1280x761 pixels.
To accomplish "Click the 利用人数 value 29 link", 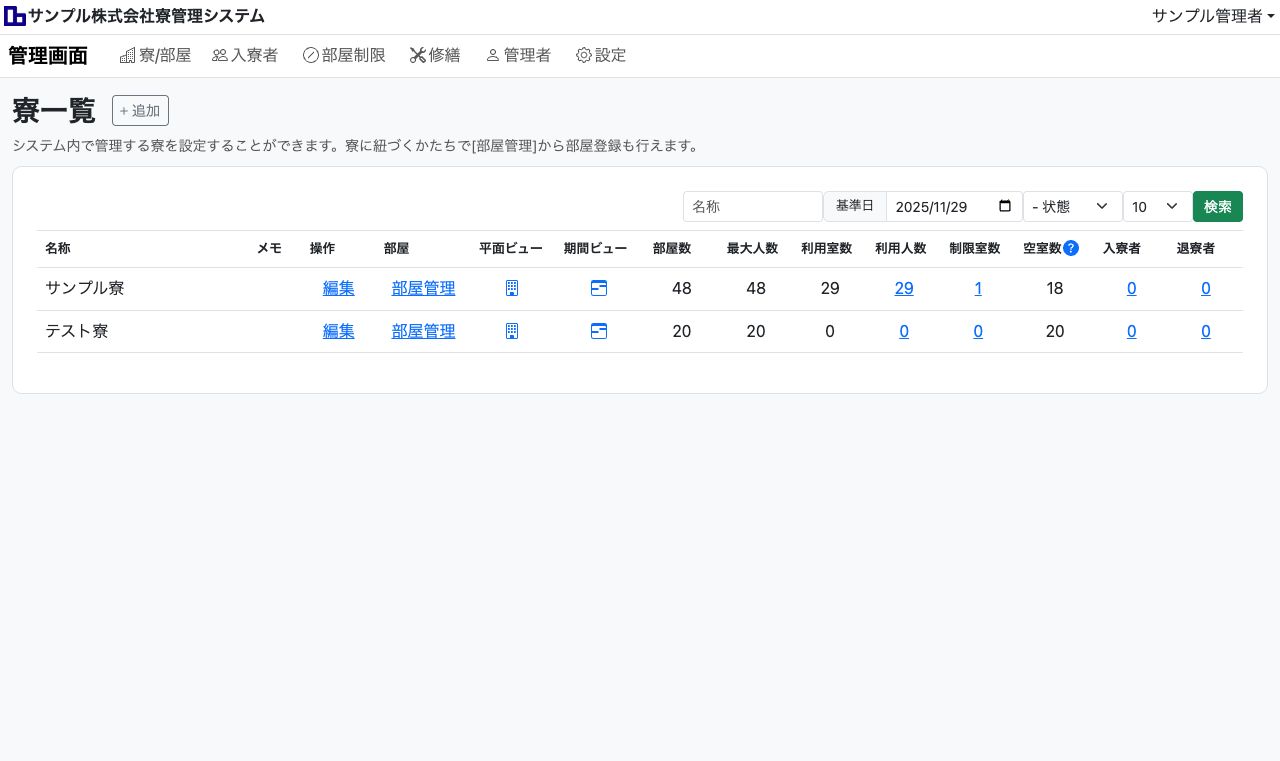I will 904,288.
